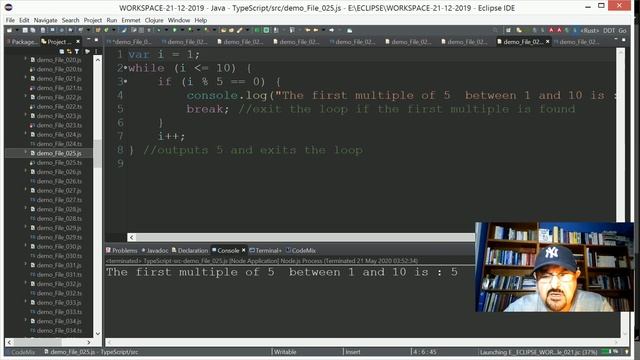Open the Run menu
This screenshot has width=640, height=360.
(111, 20)
